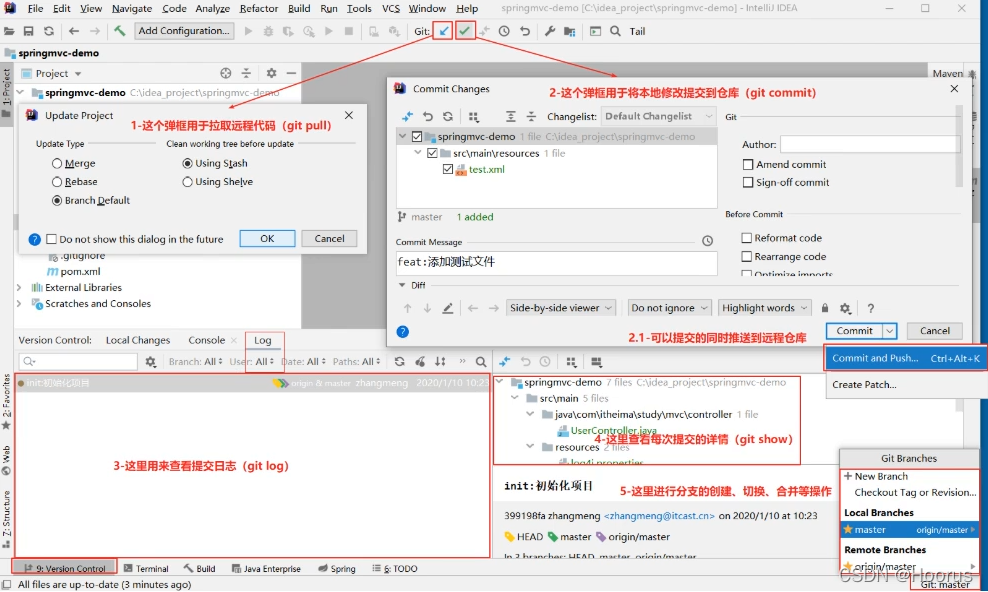The width and height of the screenshot is (988, 592).
Task: Click Refresh icon in Commit Changes toolbar
Action: pos(448,117)
